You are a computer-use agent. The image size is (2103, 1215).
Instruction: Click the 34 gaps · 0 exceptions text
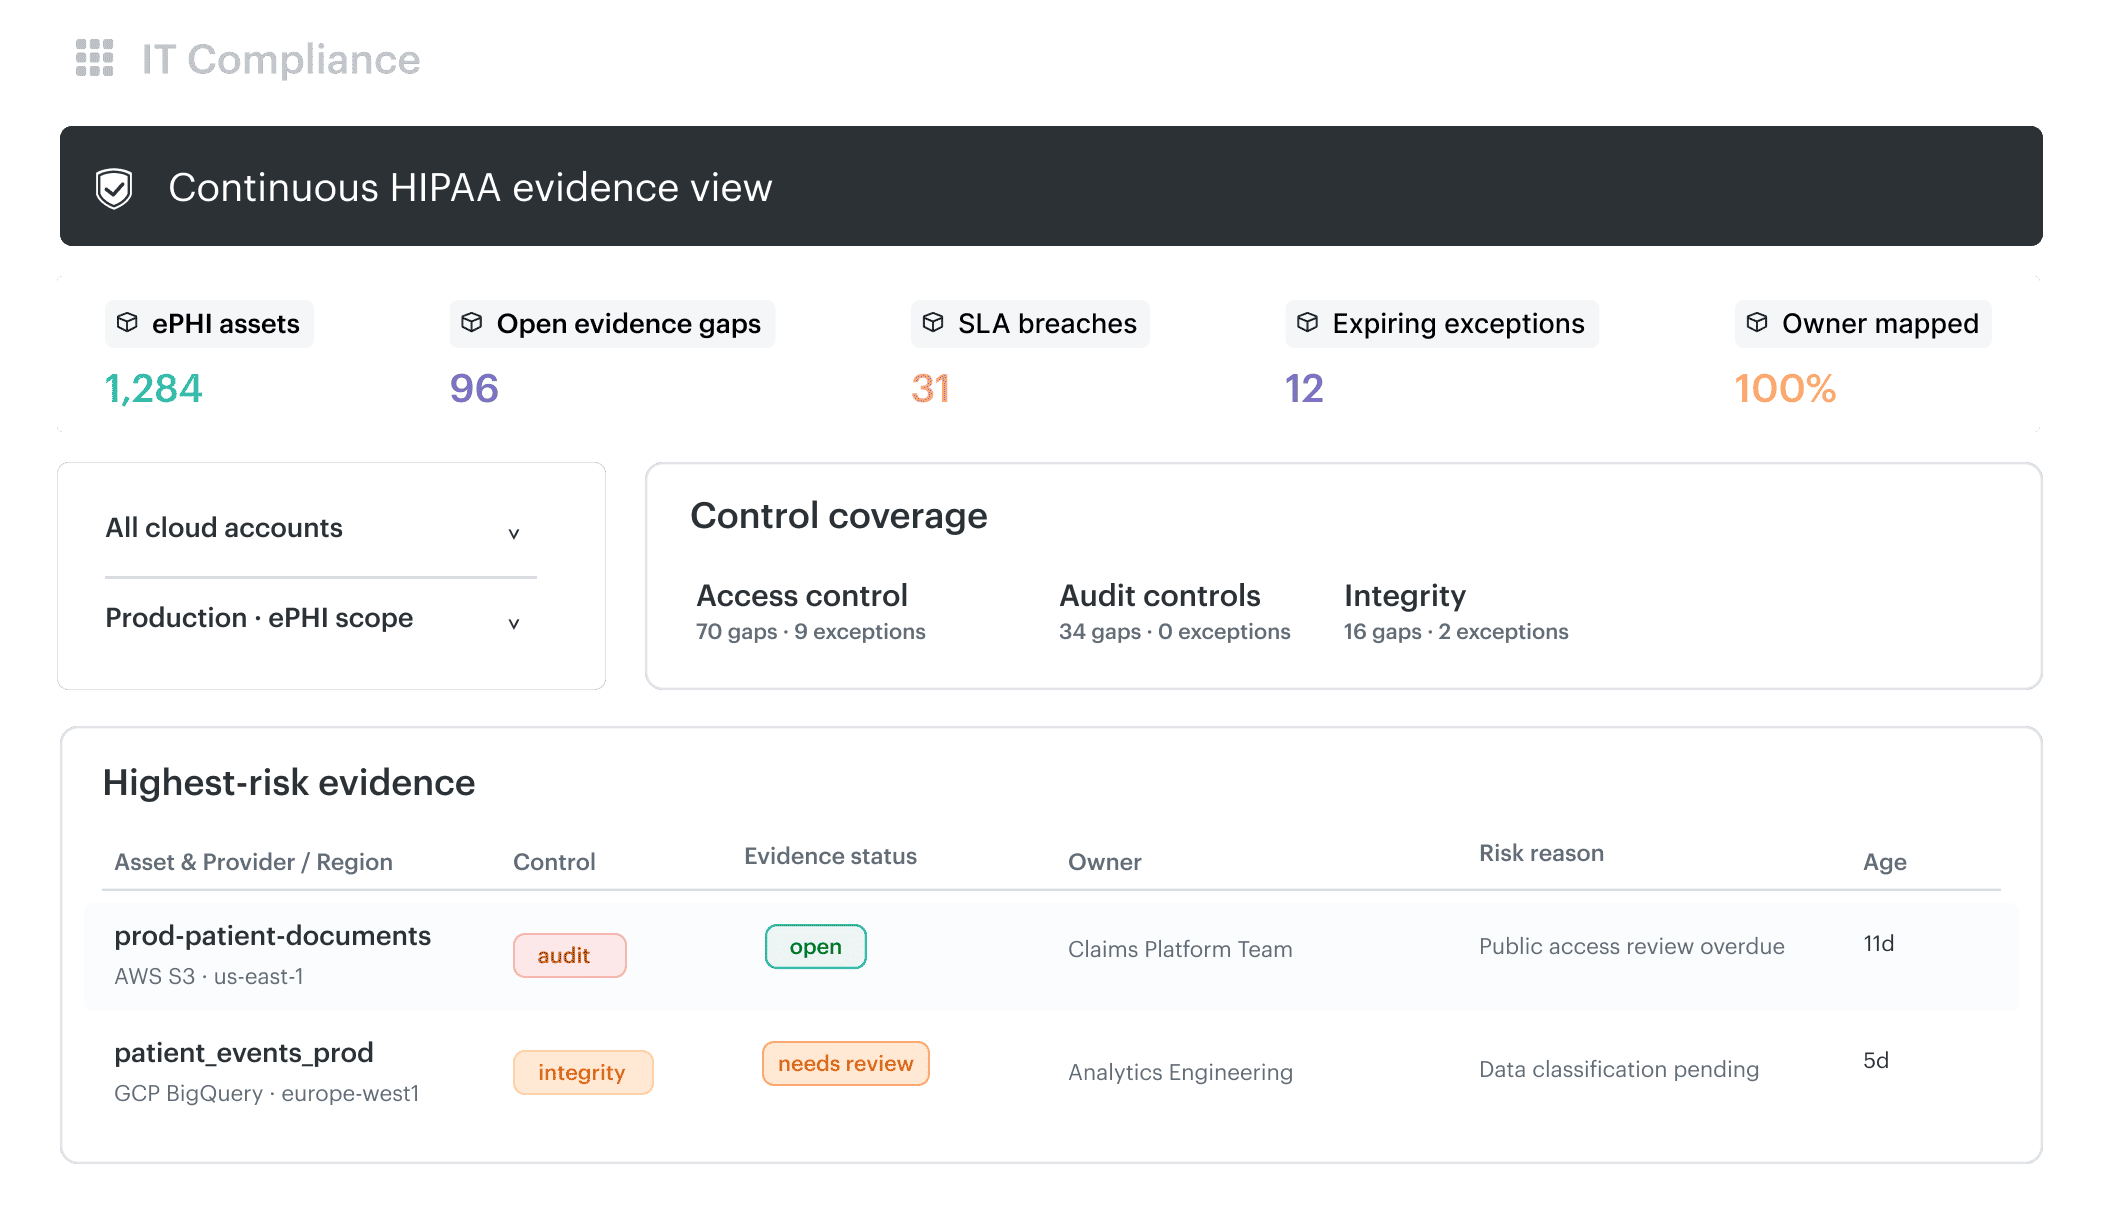[1175, 632]
